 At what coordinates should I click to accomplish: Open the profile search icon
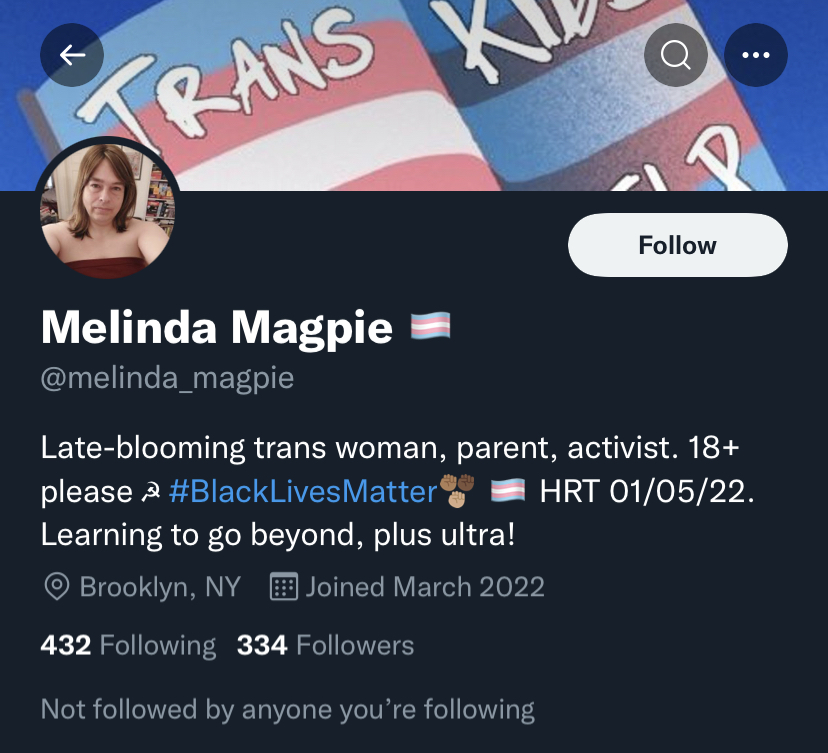tap(676, 54)
